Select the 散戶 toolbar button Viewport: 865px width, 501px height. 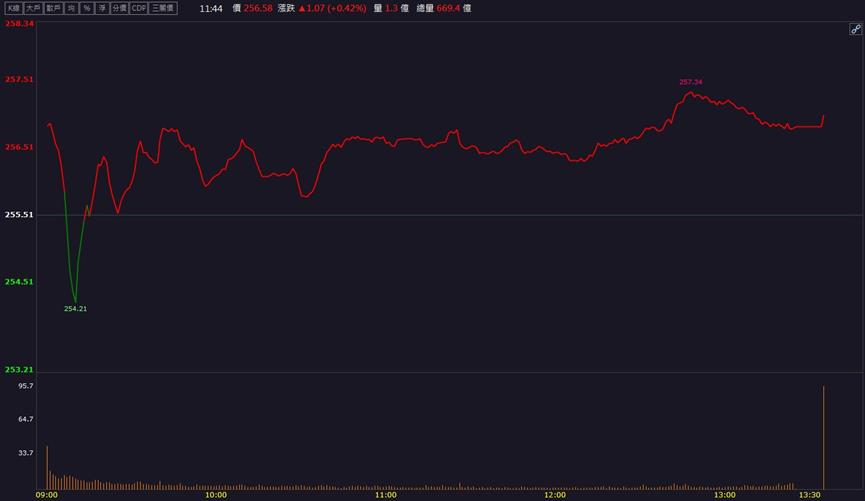(x=54, y=8)
